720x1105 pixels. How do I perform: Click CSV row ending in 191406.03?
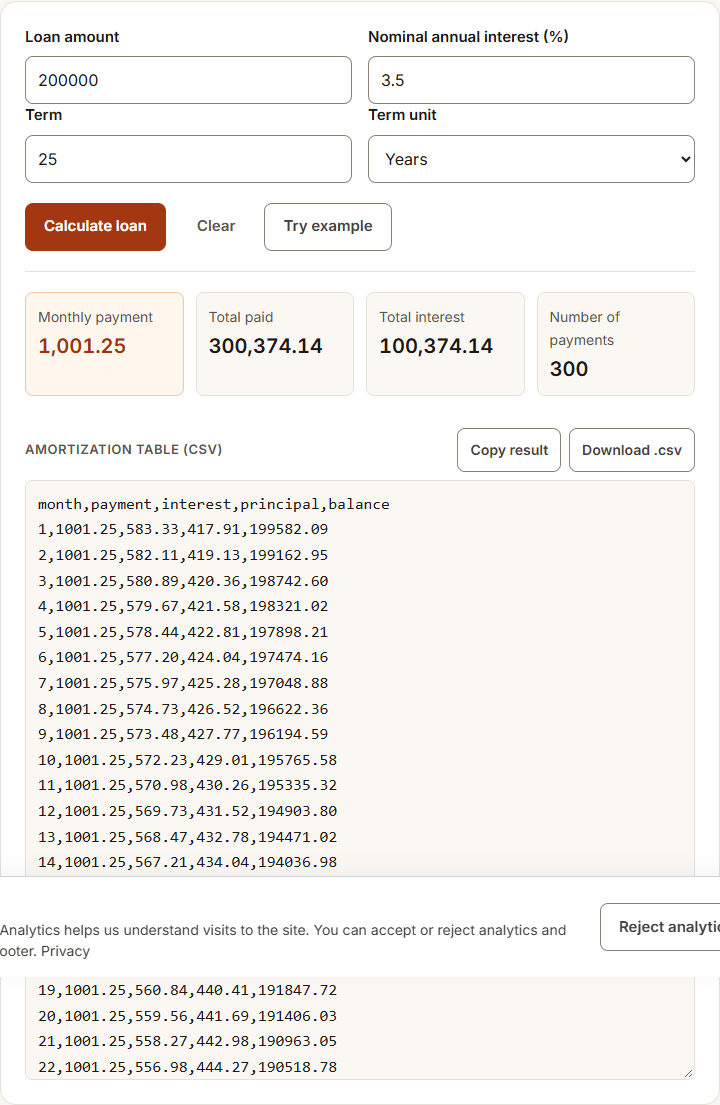187,1016
